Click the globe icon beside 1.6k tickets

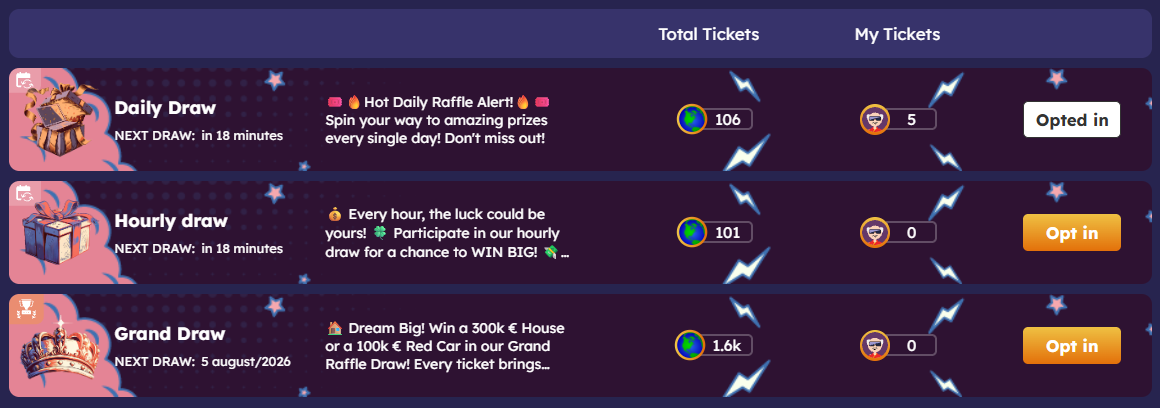(x=691, y=346)
